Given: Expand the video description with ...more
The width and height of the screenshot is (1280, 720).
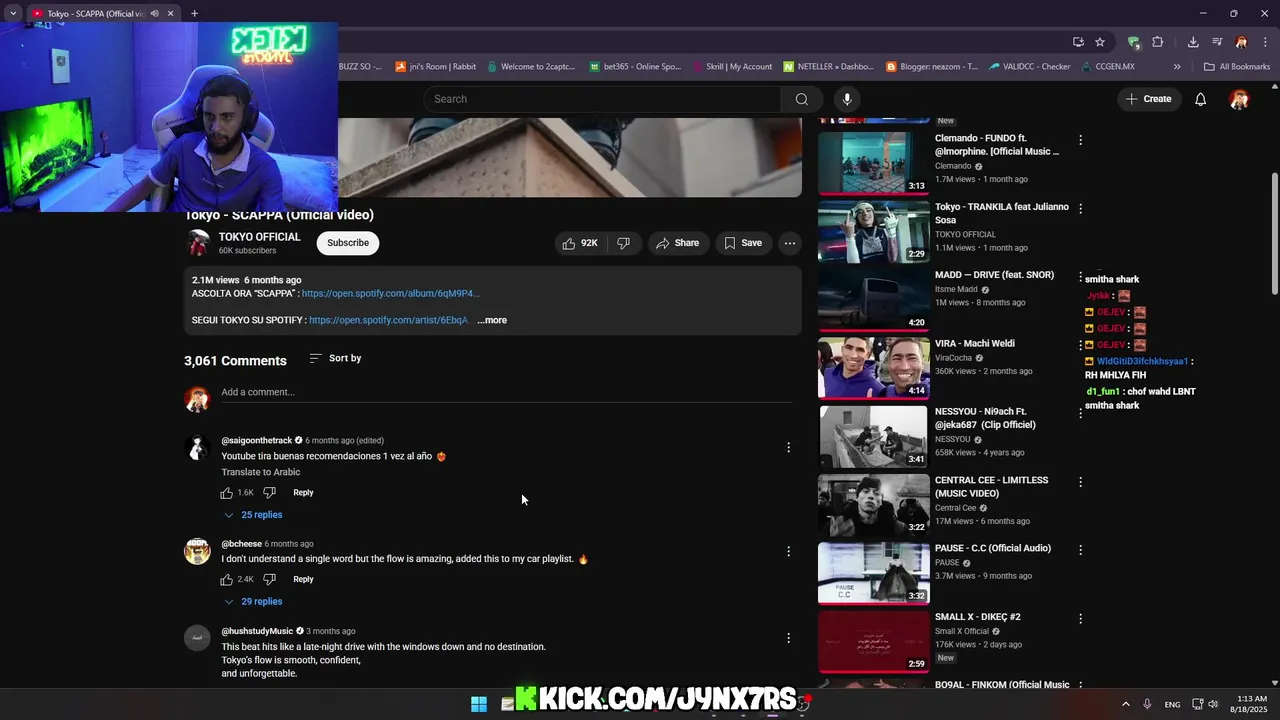Looking at the screenshot, I should point(492,320).
